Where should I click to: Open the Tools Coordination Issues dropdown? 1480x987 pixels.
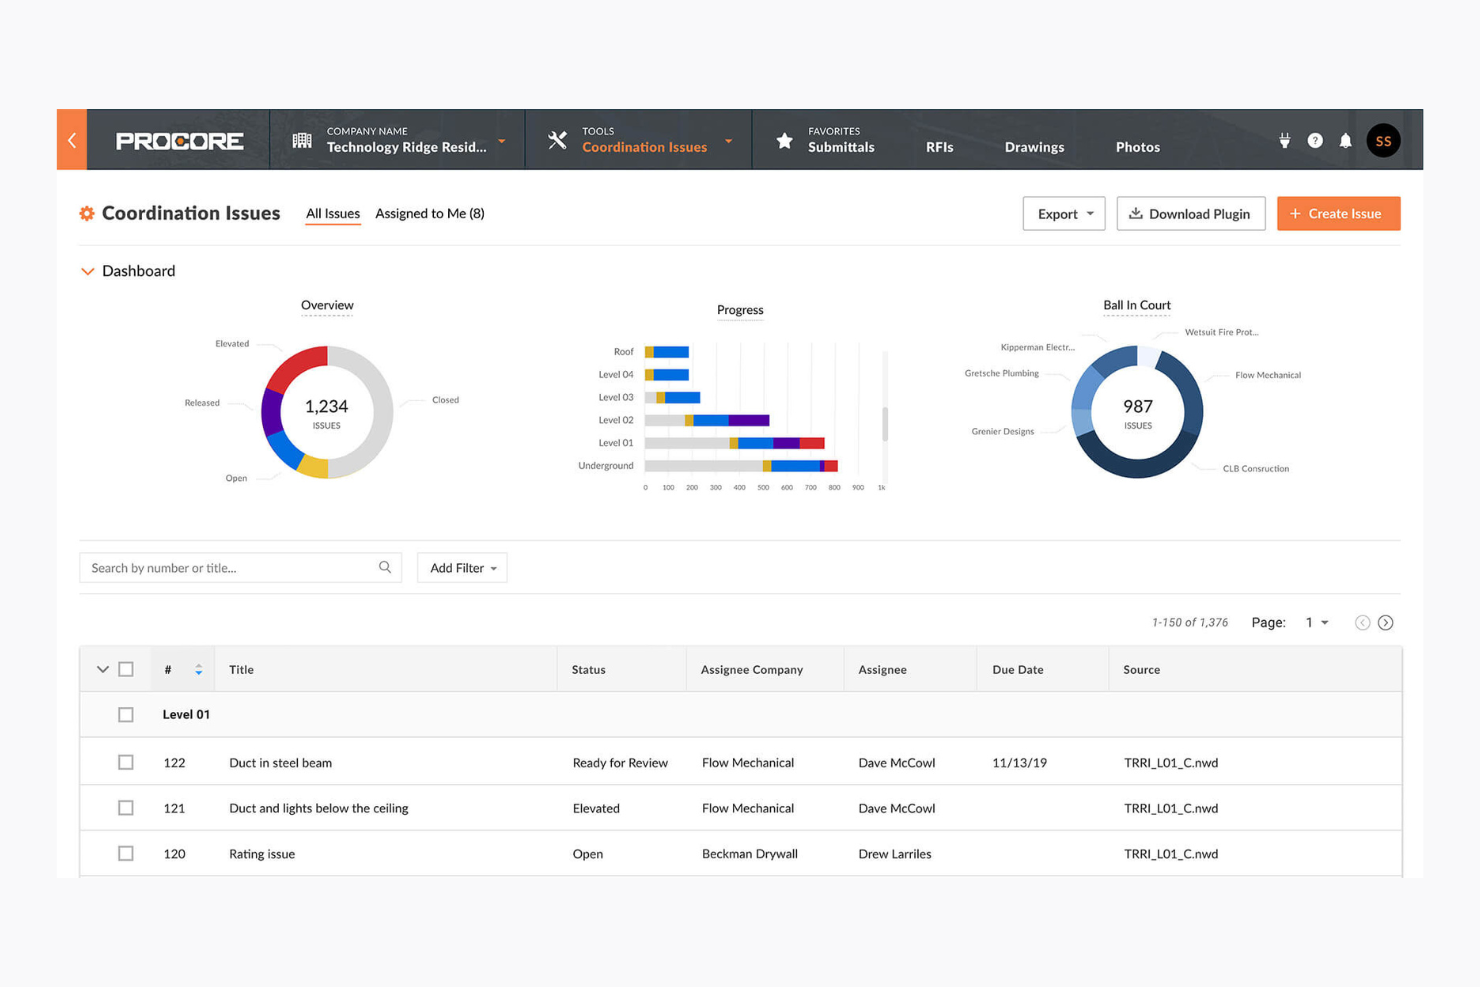(729, 141)
